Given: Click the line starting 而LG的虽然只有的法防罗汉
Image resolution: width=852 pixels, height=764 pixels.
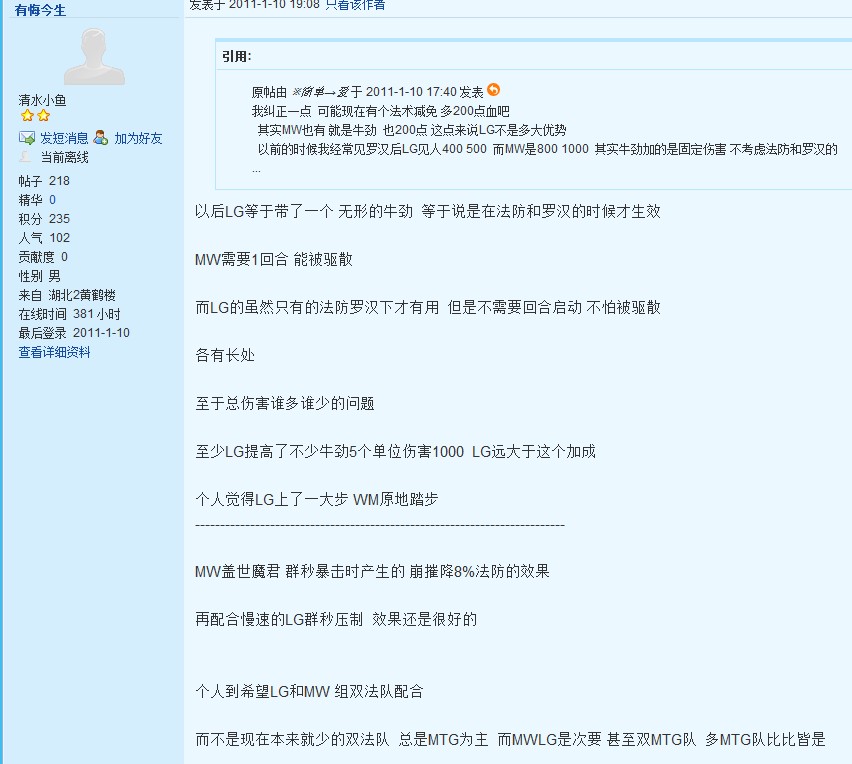Looking at the screenshot, I should coord(428,308).
